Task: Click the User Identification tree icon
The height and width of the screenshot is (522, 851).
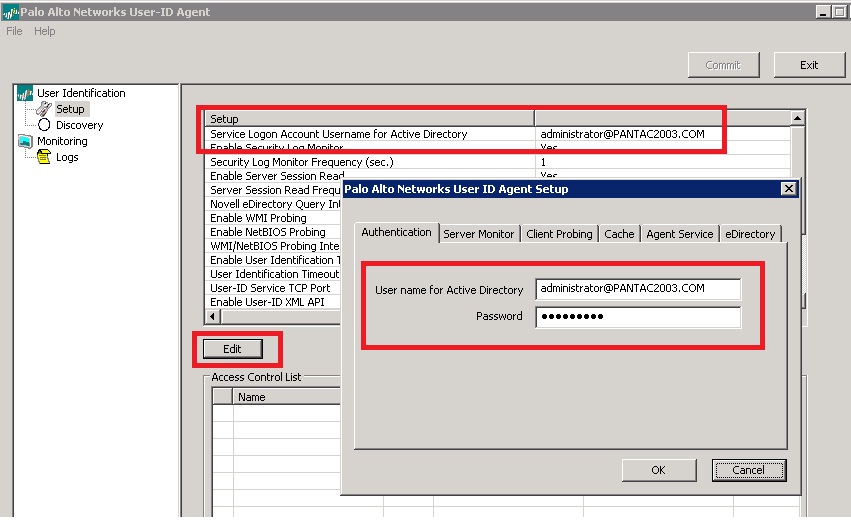Action: pos(25,93)
